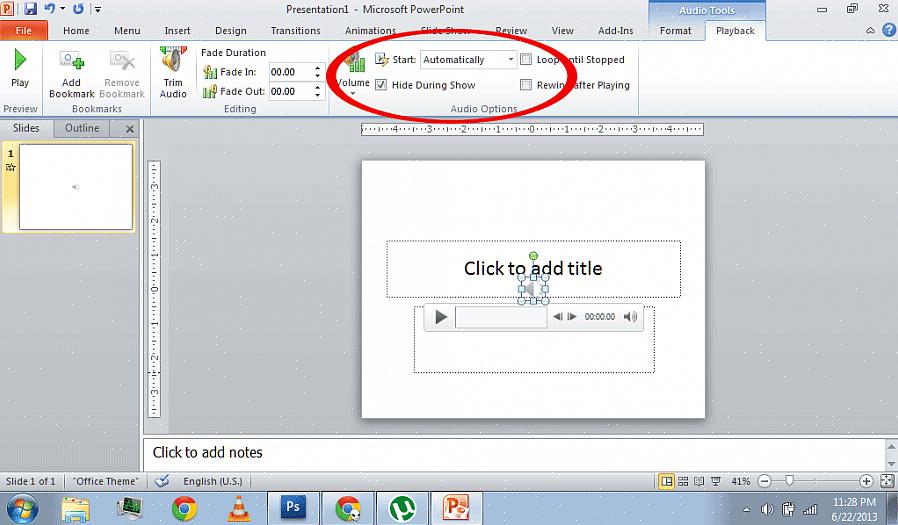
Task: Expand the Quick Access Toolbar customize arrow
Action: 97,9
